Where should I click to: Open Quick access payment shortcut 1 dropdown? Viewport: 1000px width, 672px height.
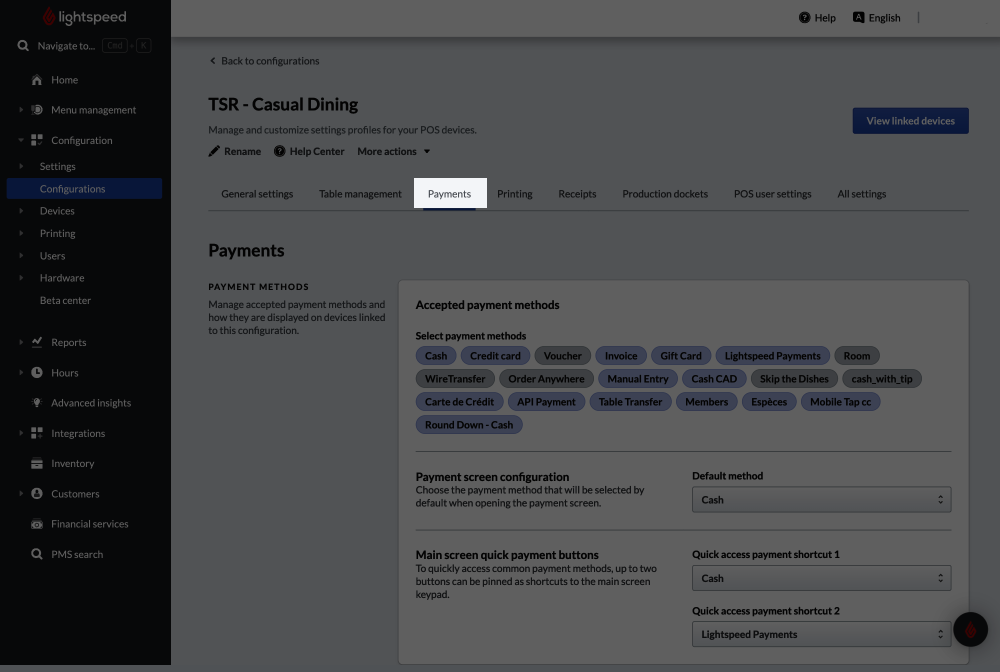click(821, 578)
